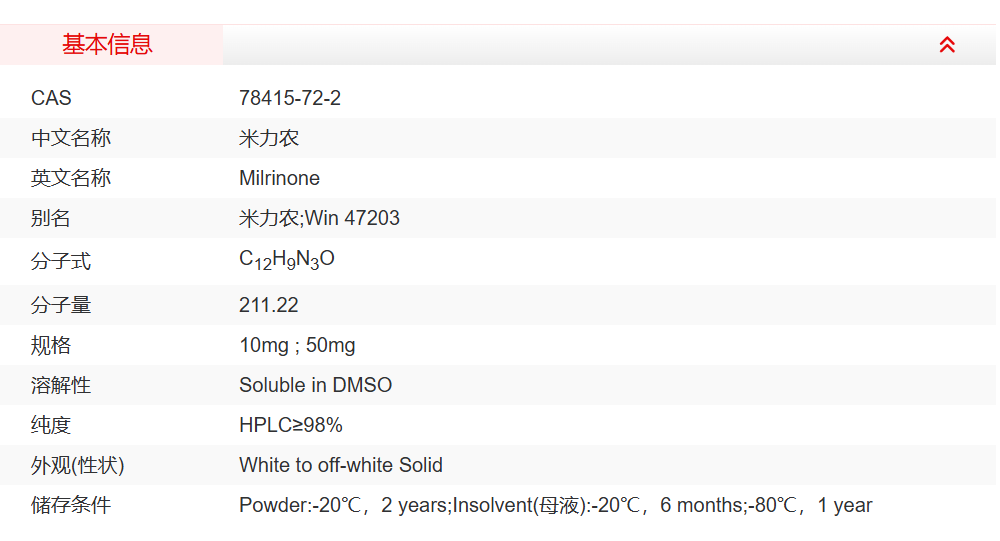The width and height of the screenshot is (1000, 541).
Task: Click the molecular formula C12H9N3O
Action: pos(286,260)
